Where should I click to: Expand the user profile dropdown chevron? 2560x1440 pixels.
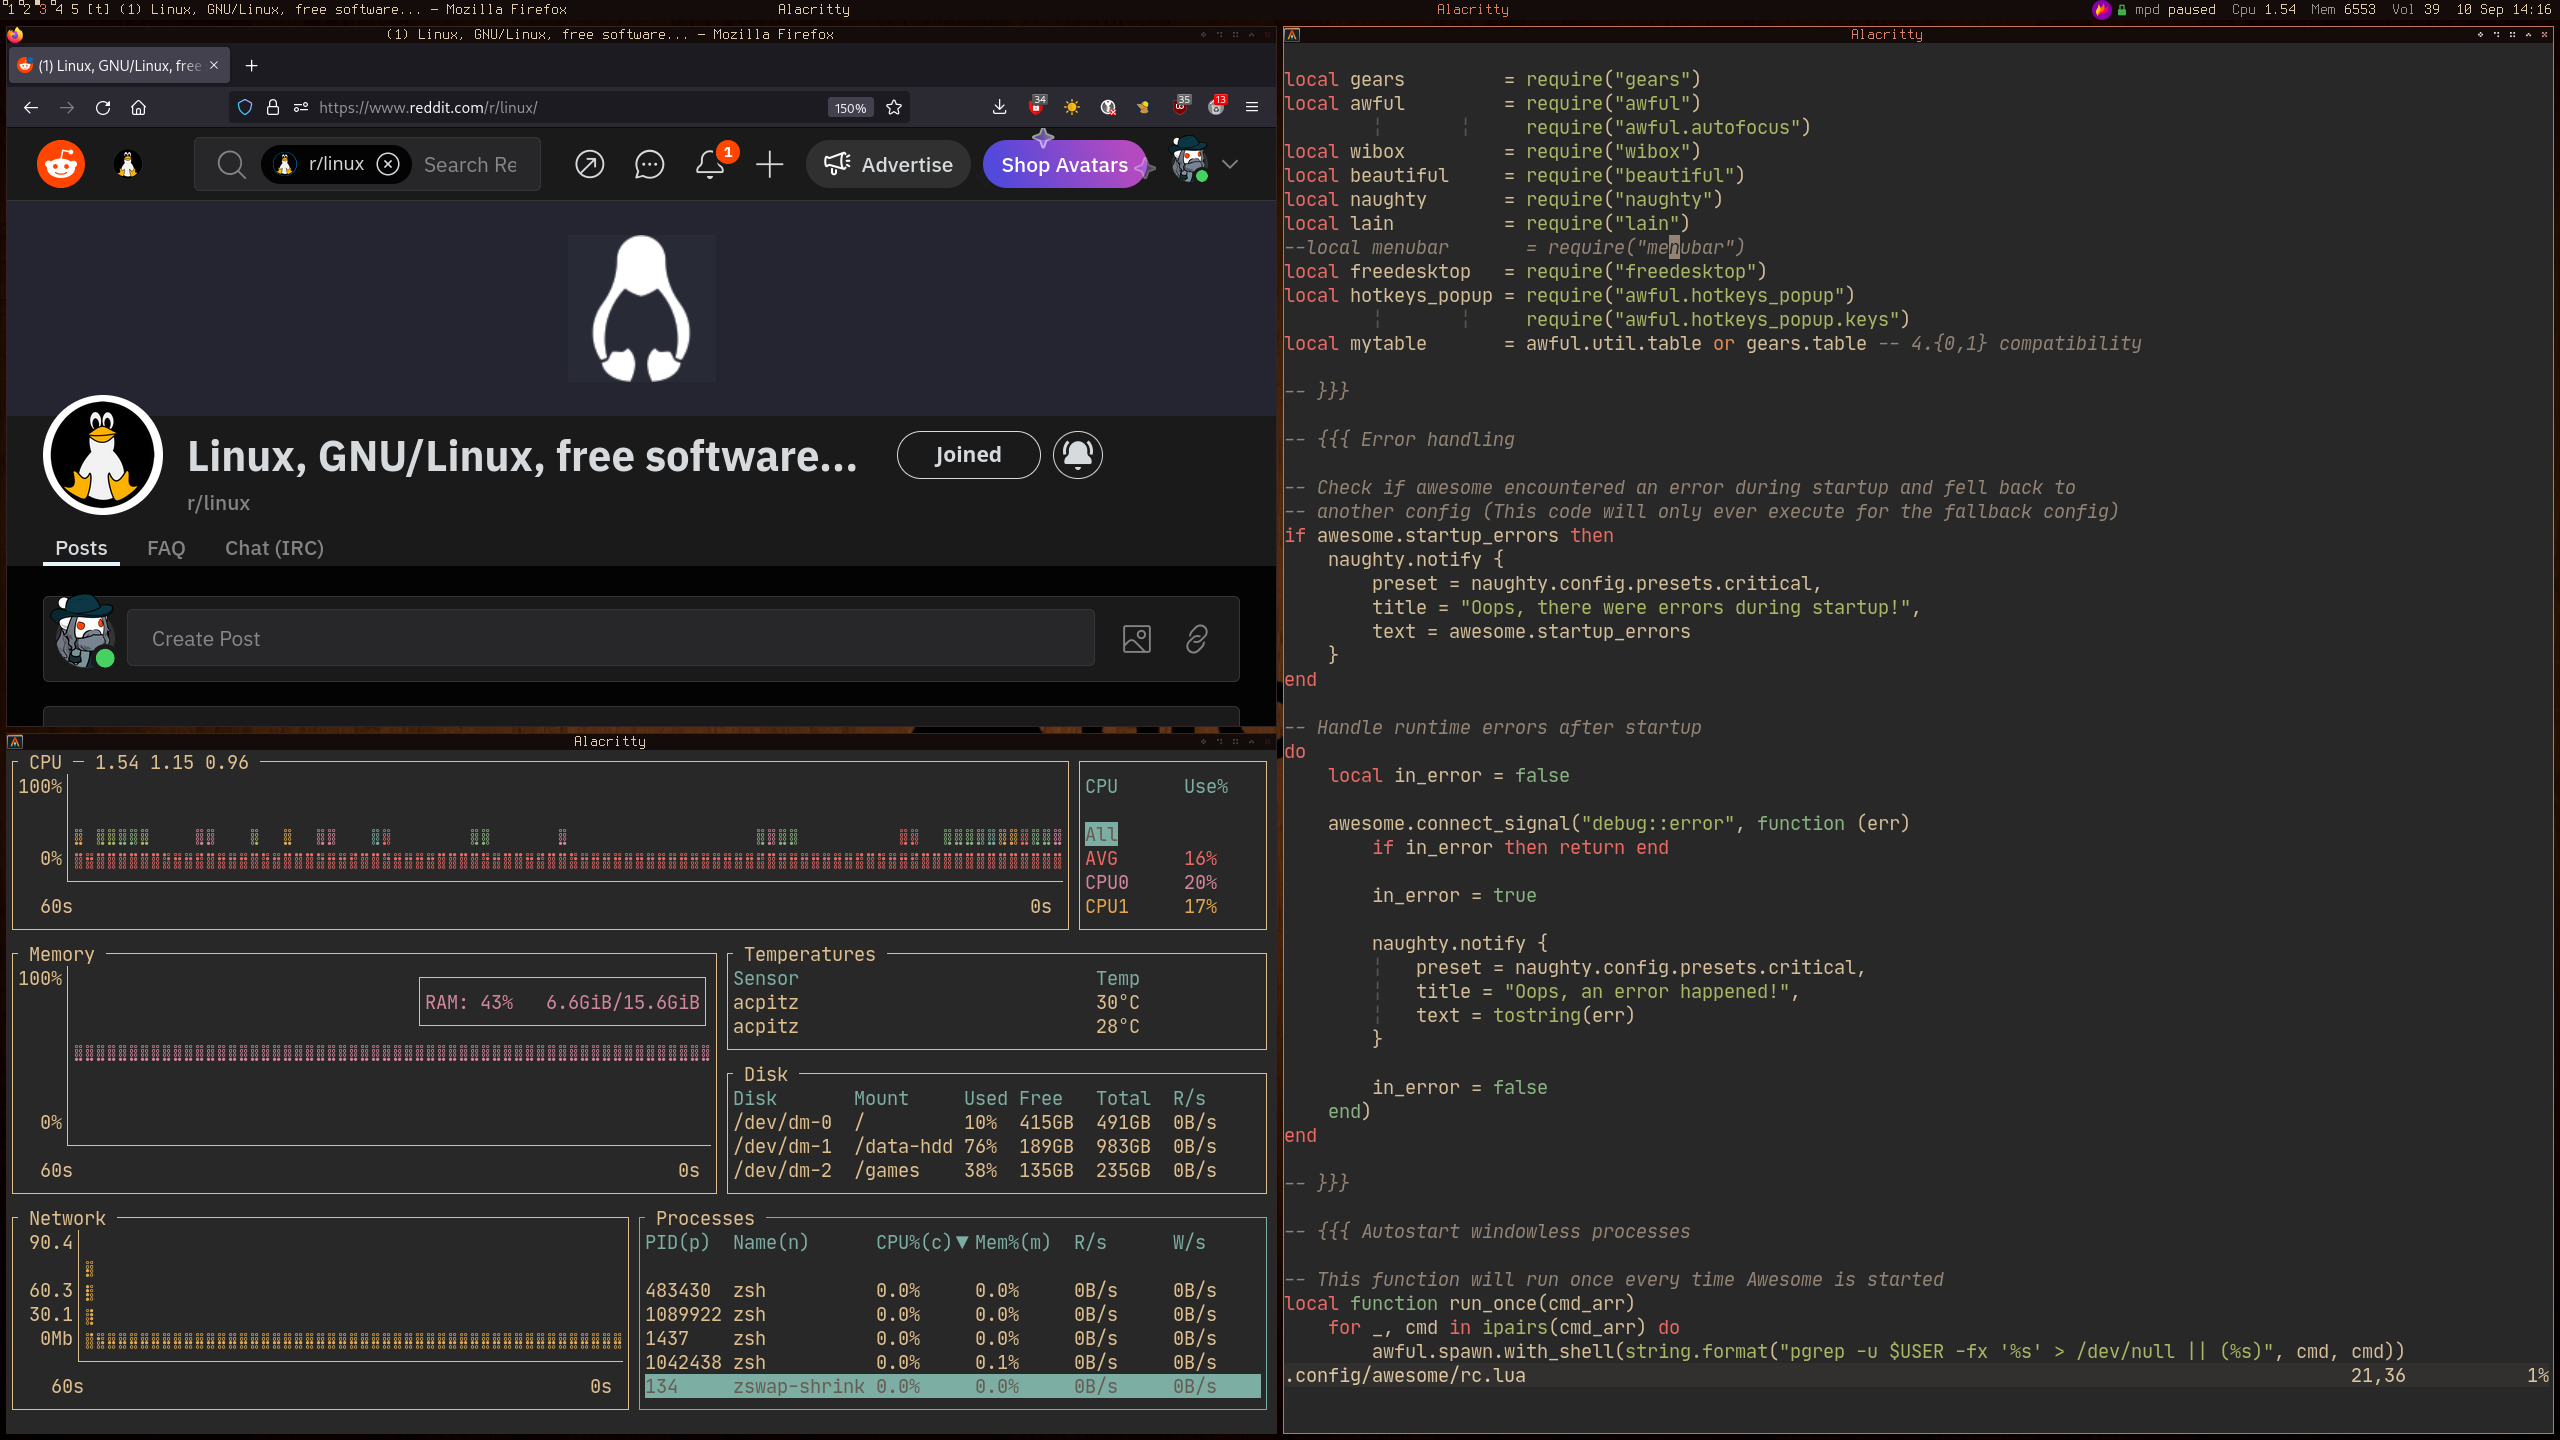click(1230, 164)
